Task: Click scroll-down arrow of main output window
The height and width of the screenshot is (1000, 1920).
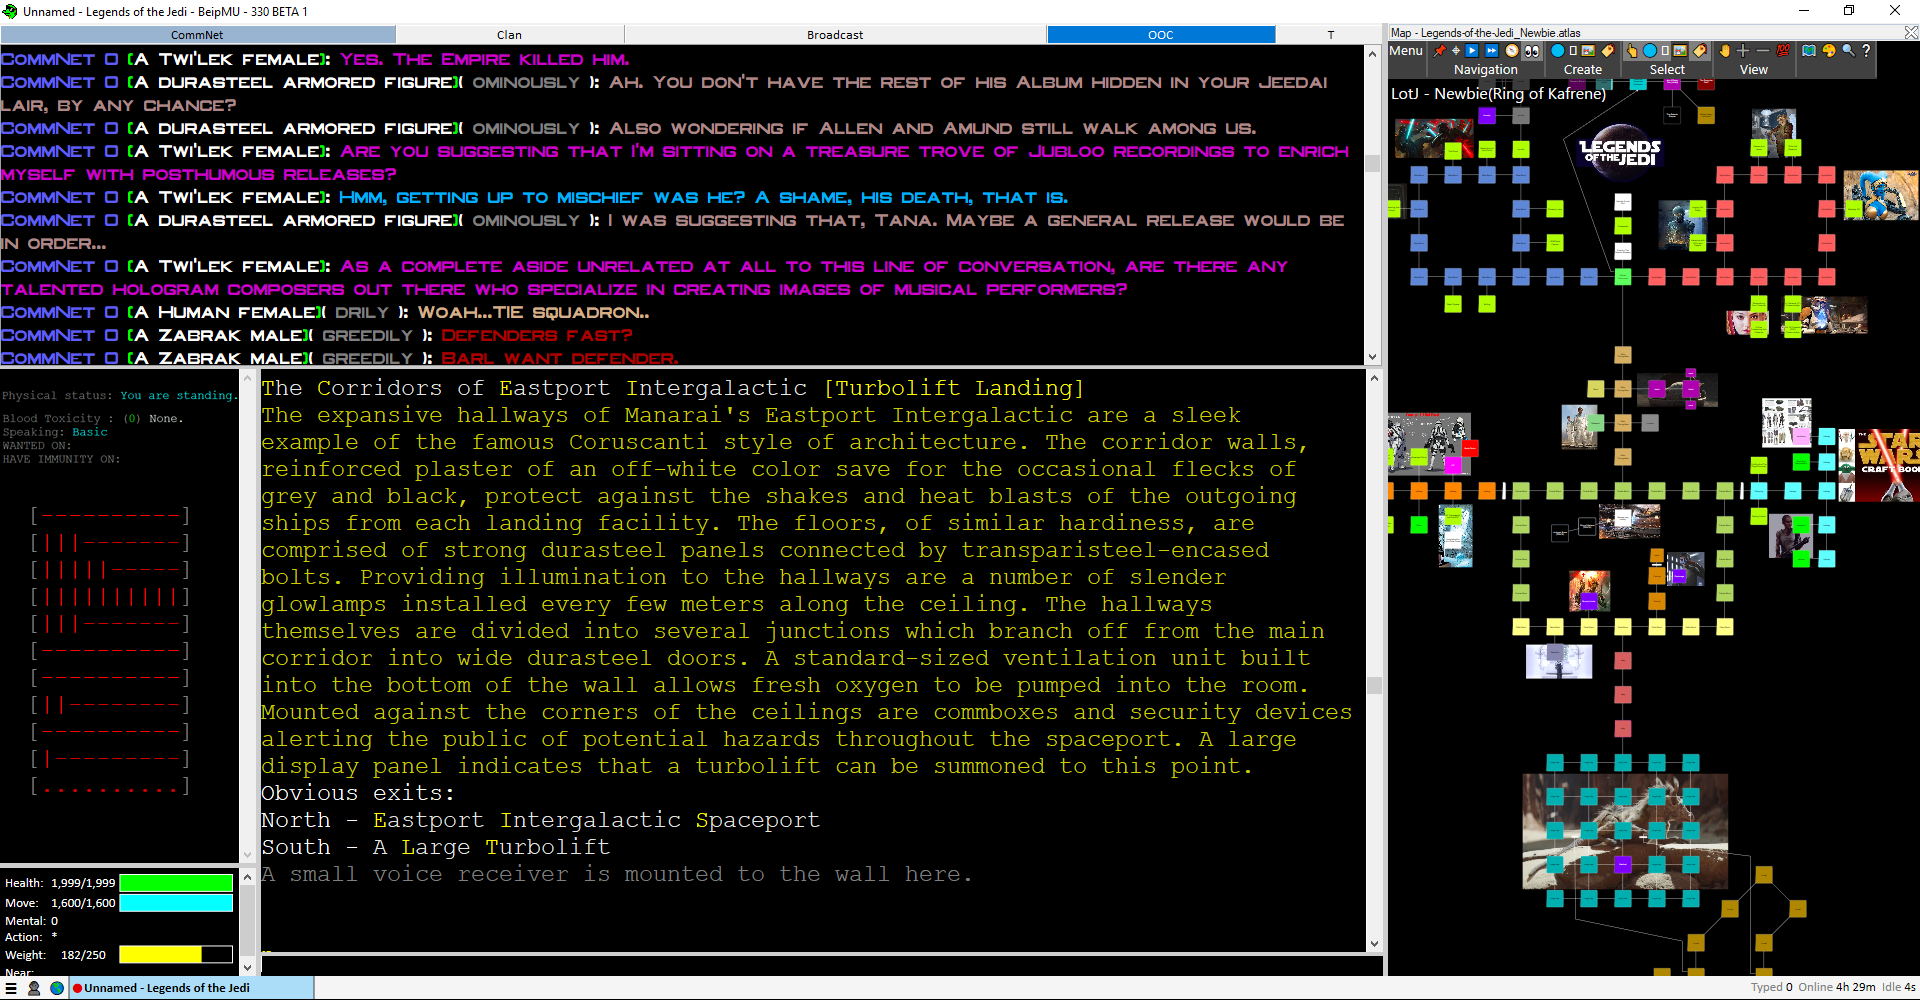Action: click(x=1374, y=944)
